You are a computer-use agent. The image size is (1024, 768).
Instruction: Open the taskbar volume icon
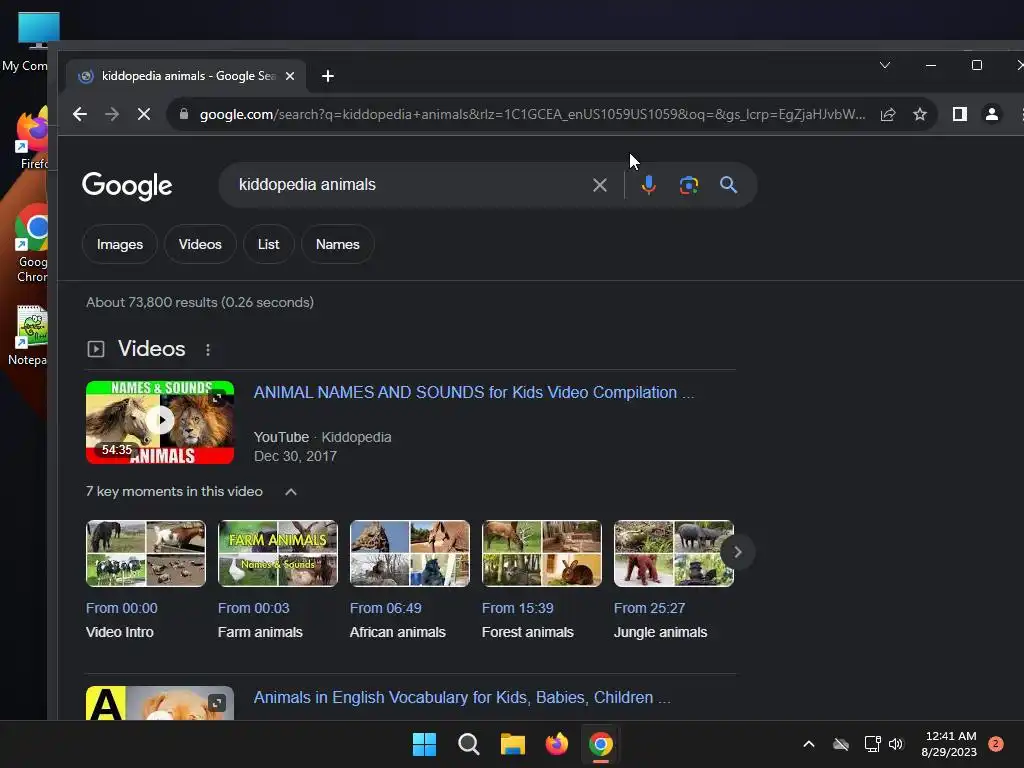896,744
